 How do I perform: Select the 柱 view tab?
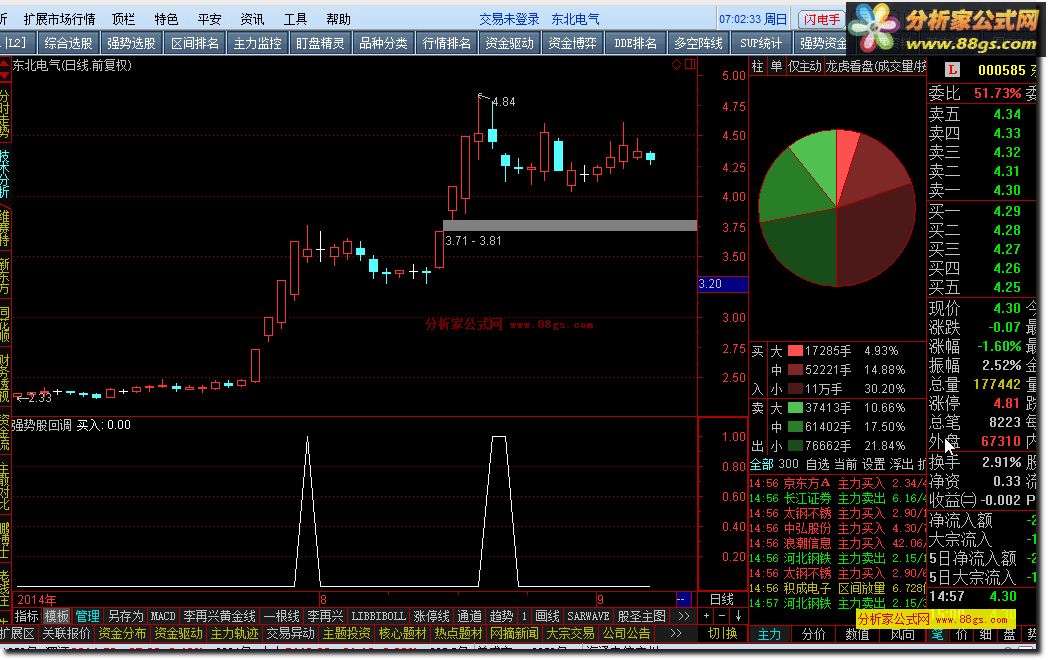pyautogui.click(x=757, y=66)
